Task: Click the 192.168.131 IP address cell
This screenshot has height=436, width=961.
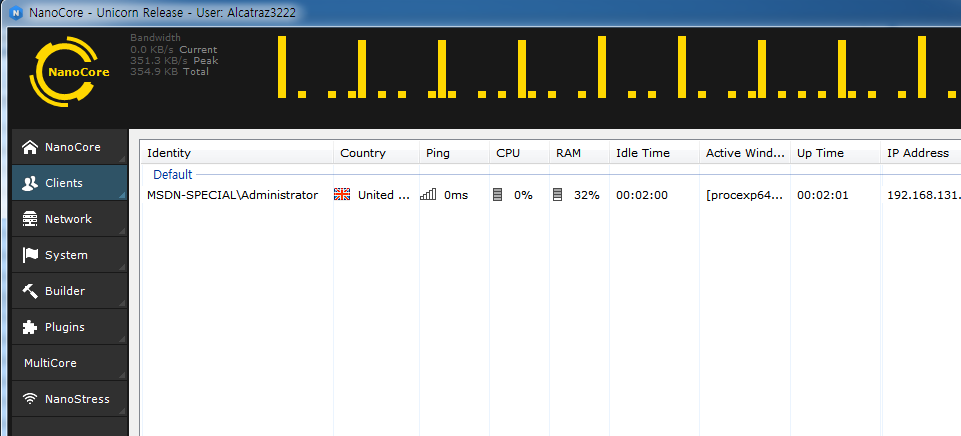Action: coord(924,195)
